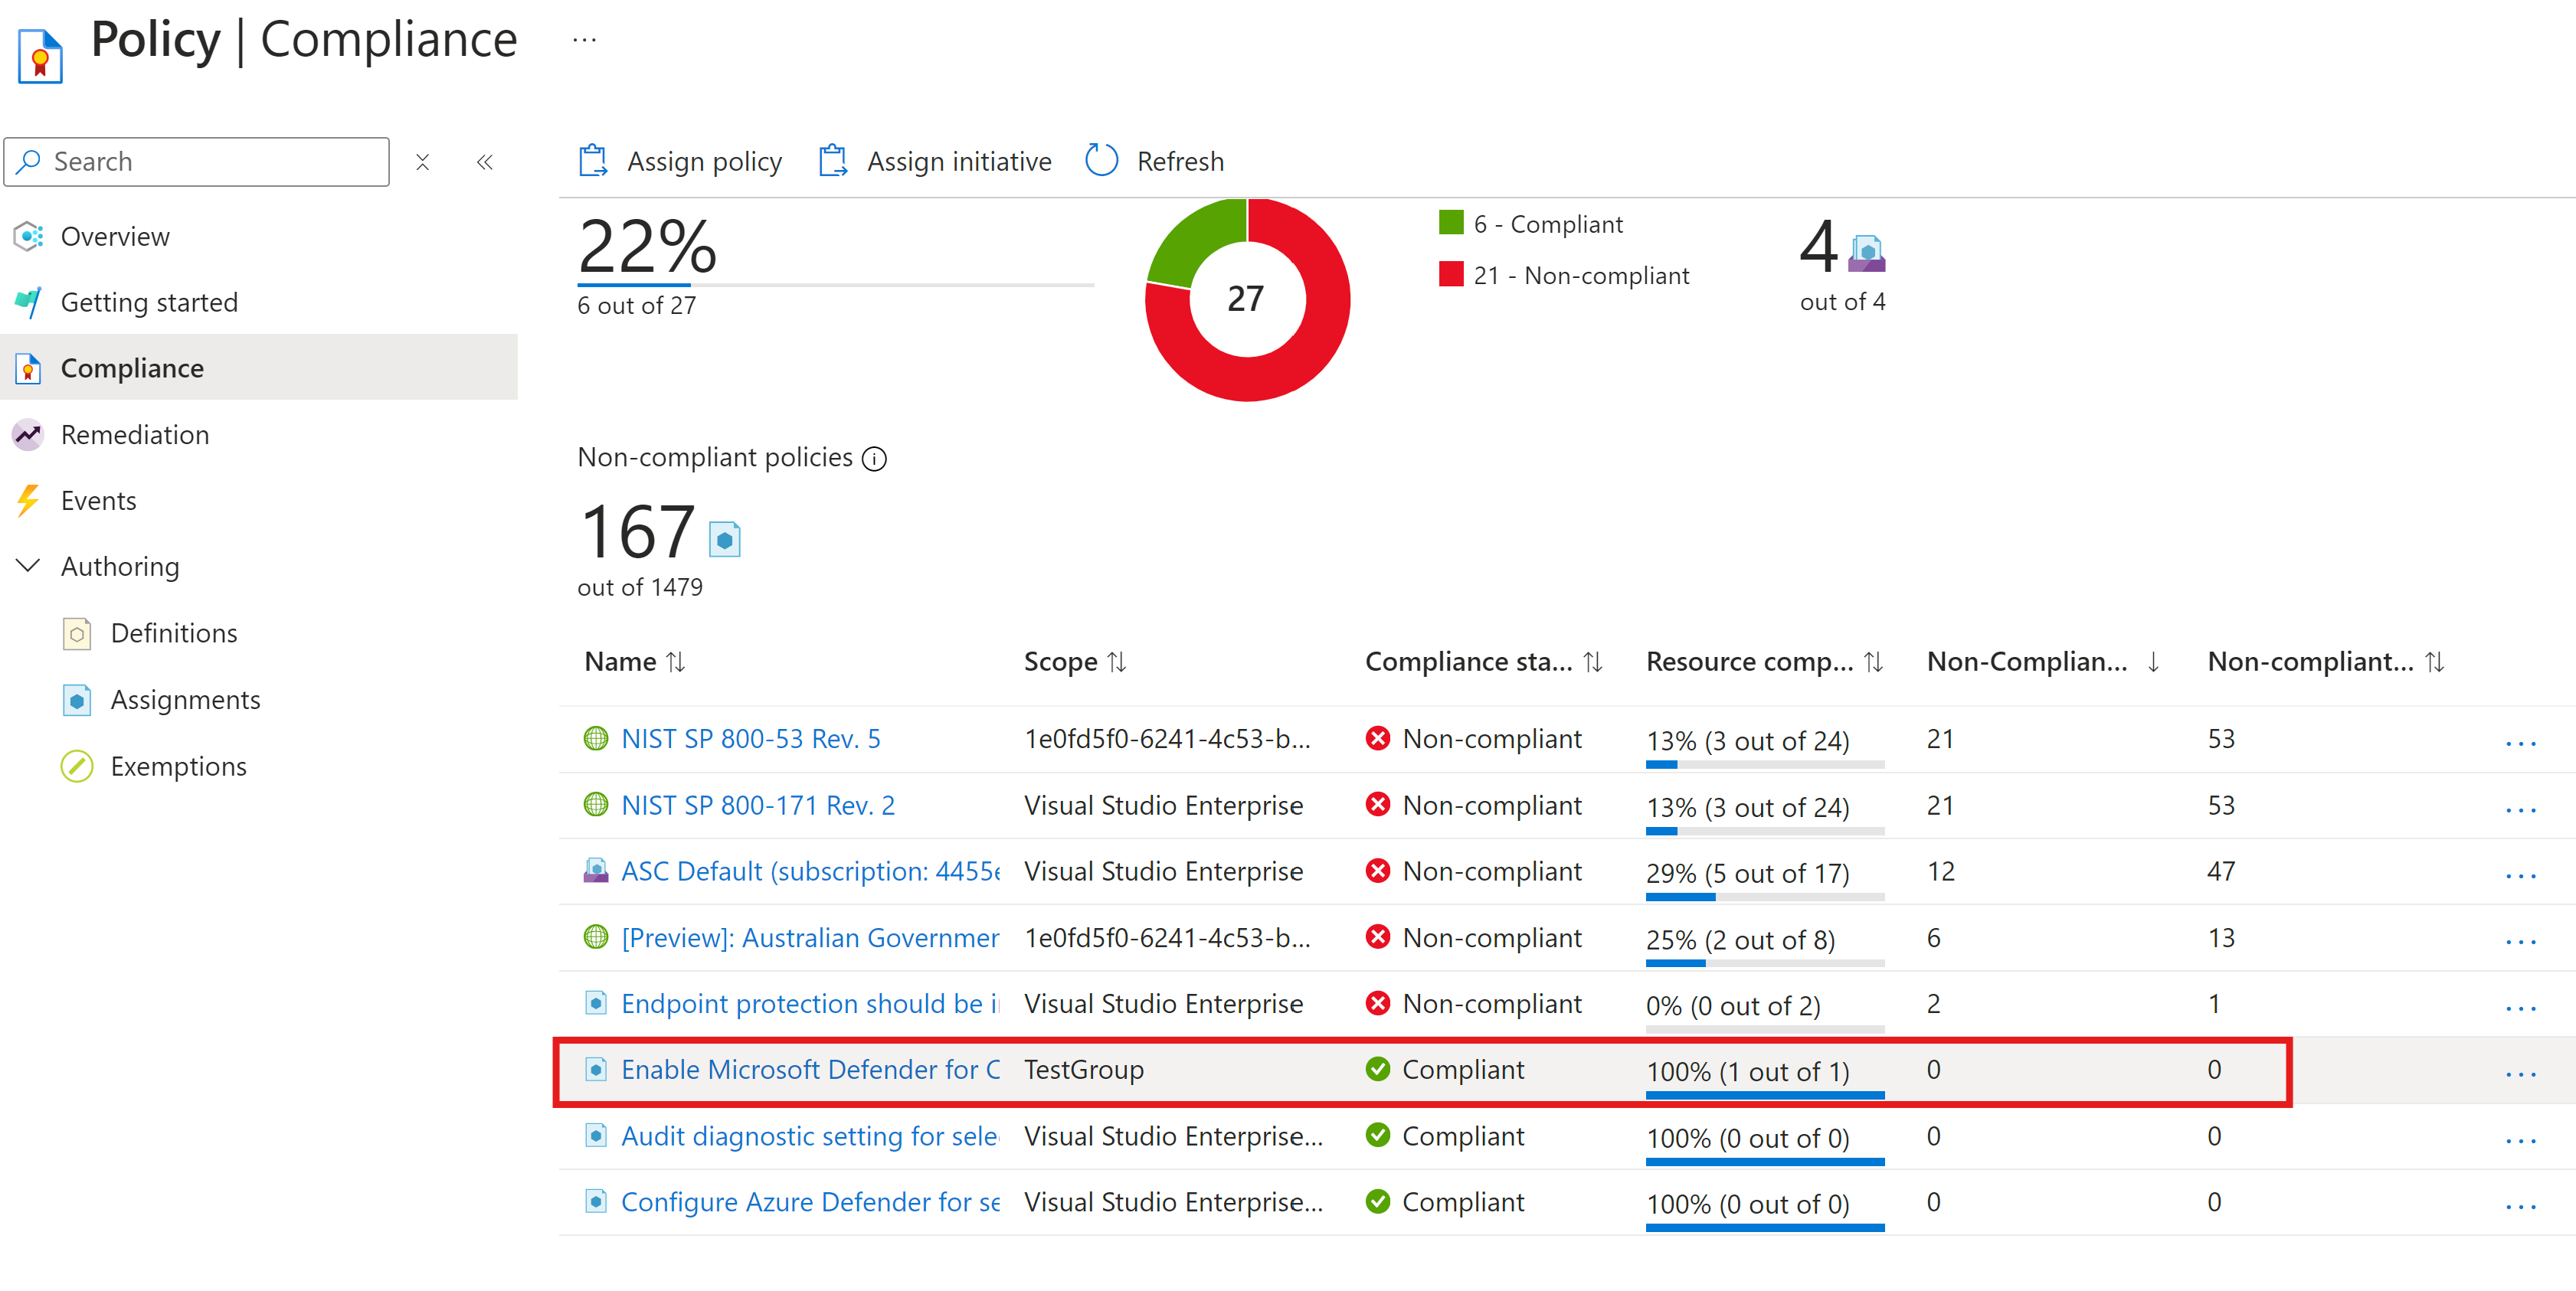The image size is (2576, 1291).
Task: Sort table by Name column
Action: [635, 662]
